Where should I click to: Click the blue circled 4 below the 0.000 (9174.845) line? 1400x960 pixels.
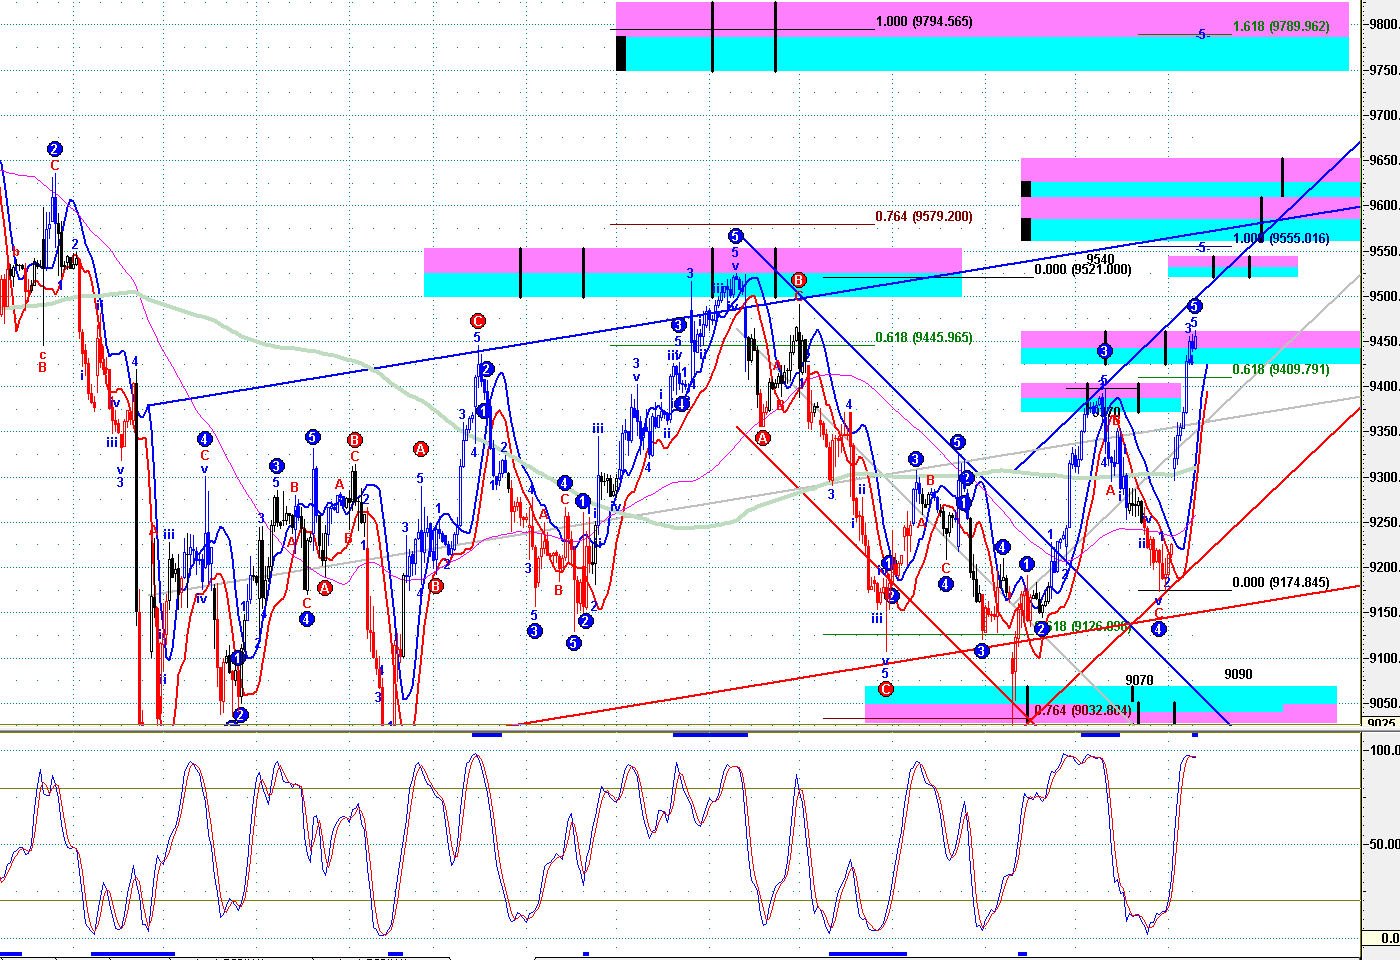[1158, 629]
